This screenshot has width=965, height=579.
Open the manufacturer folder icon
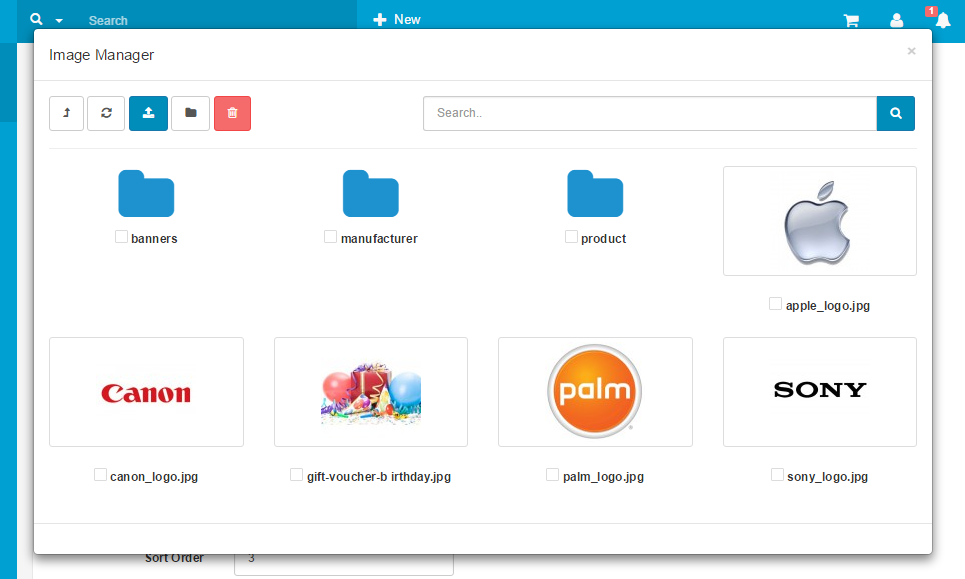pos(370,194)
